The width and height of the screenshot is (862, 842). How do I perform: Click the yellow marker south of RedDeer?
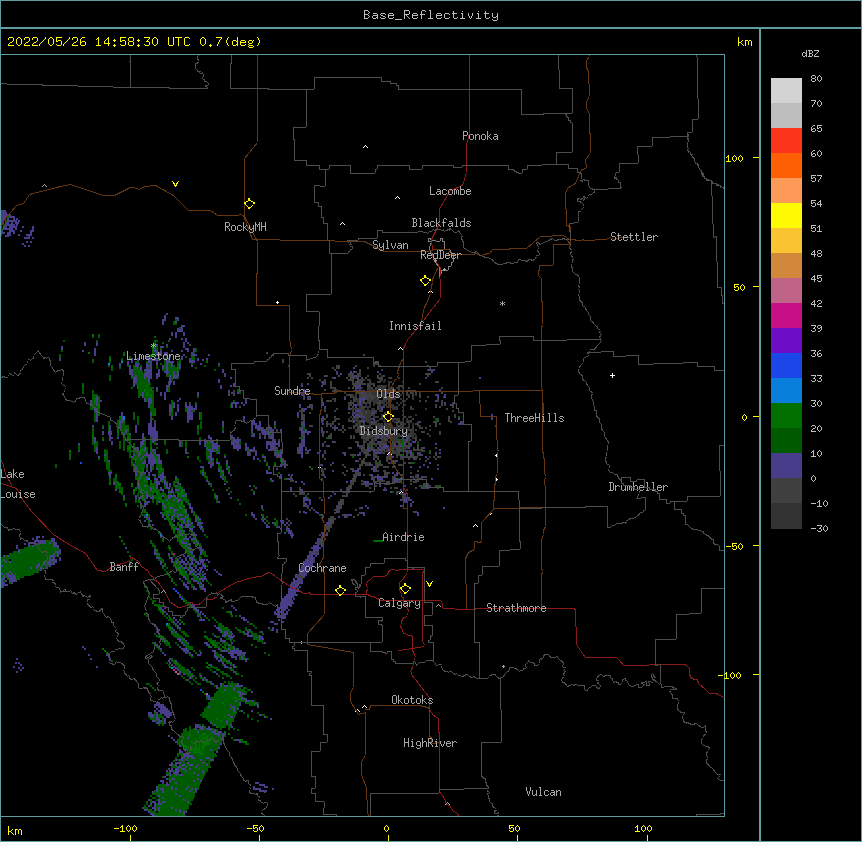click(x=426, y=281)
